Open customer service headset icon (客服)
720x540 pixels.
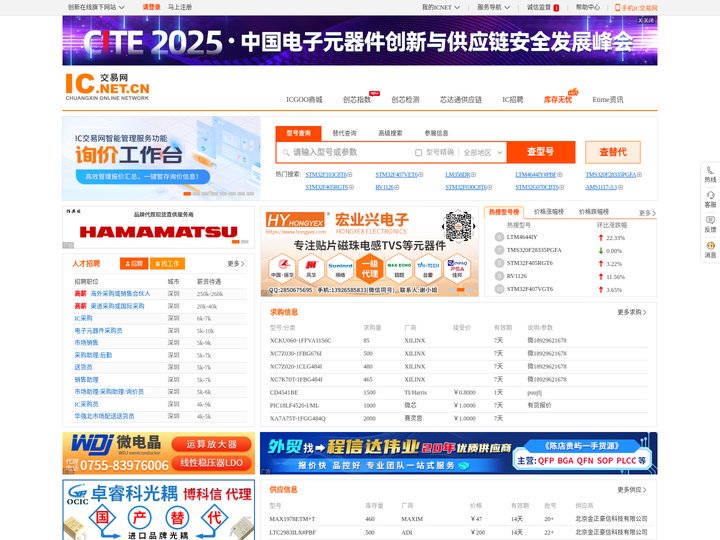[710, 195]
